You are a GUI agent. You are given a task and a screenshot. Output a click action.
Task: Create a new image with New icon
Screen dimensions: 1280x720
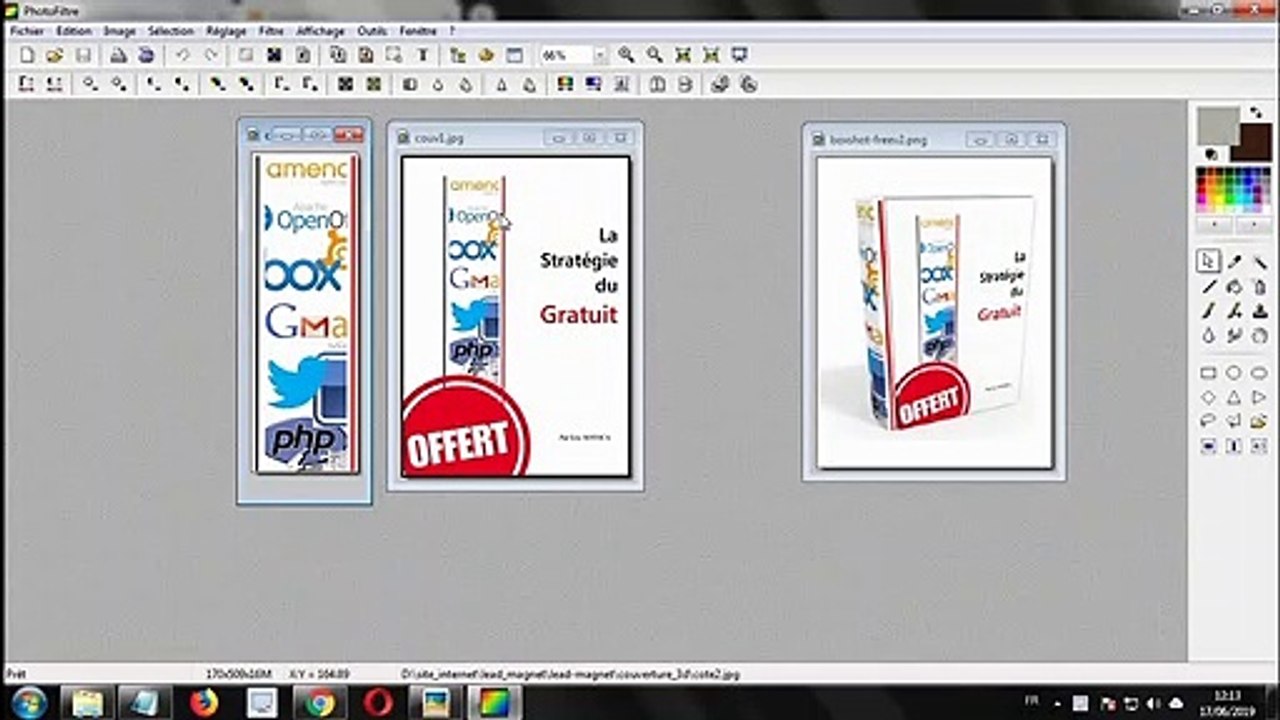coord(28,55)
